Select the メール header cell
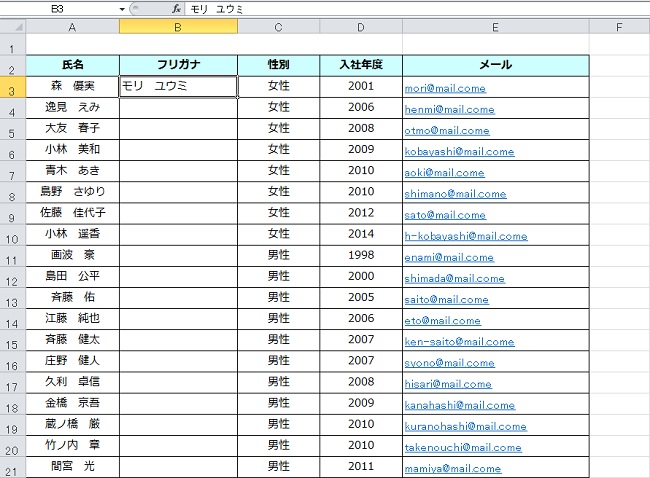Screen dimensions: 650x478 click(495, 65)
